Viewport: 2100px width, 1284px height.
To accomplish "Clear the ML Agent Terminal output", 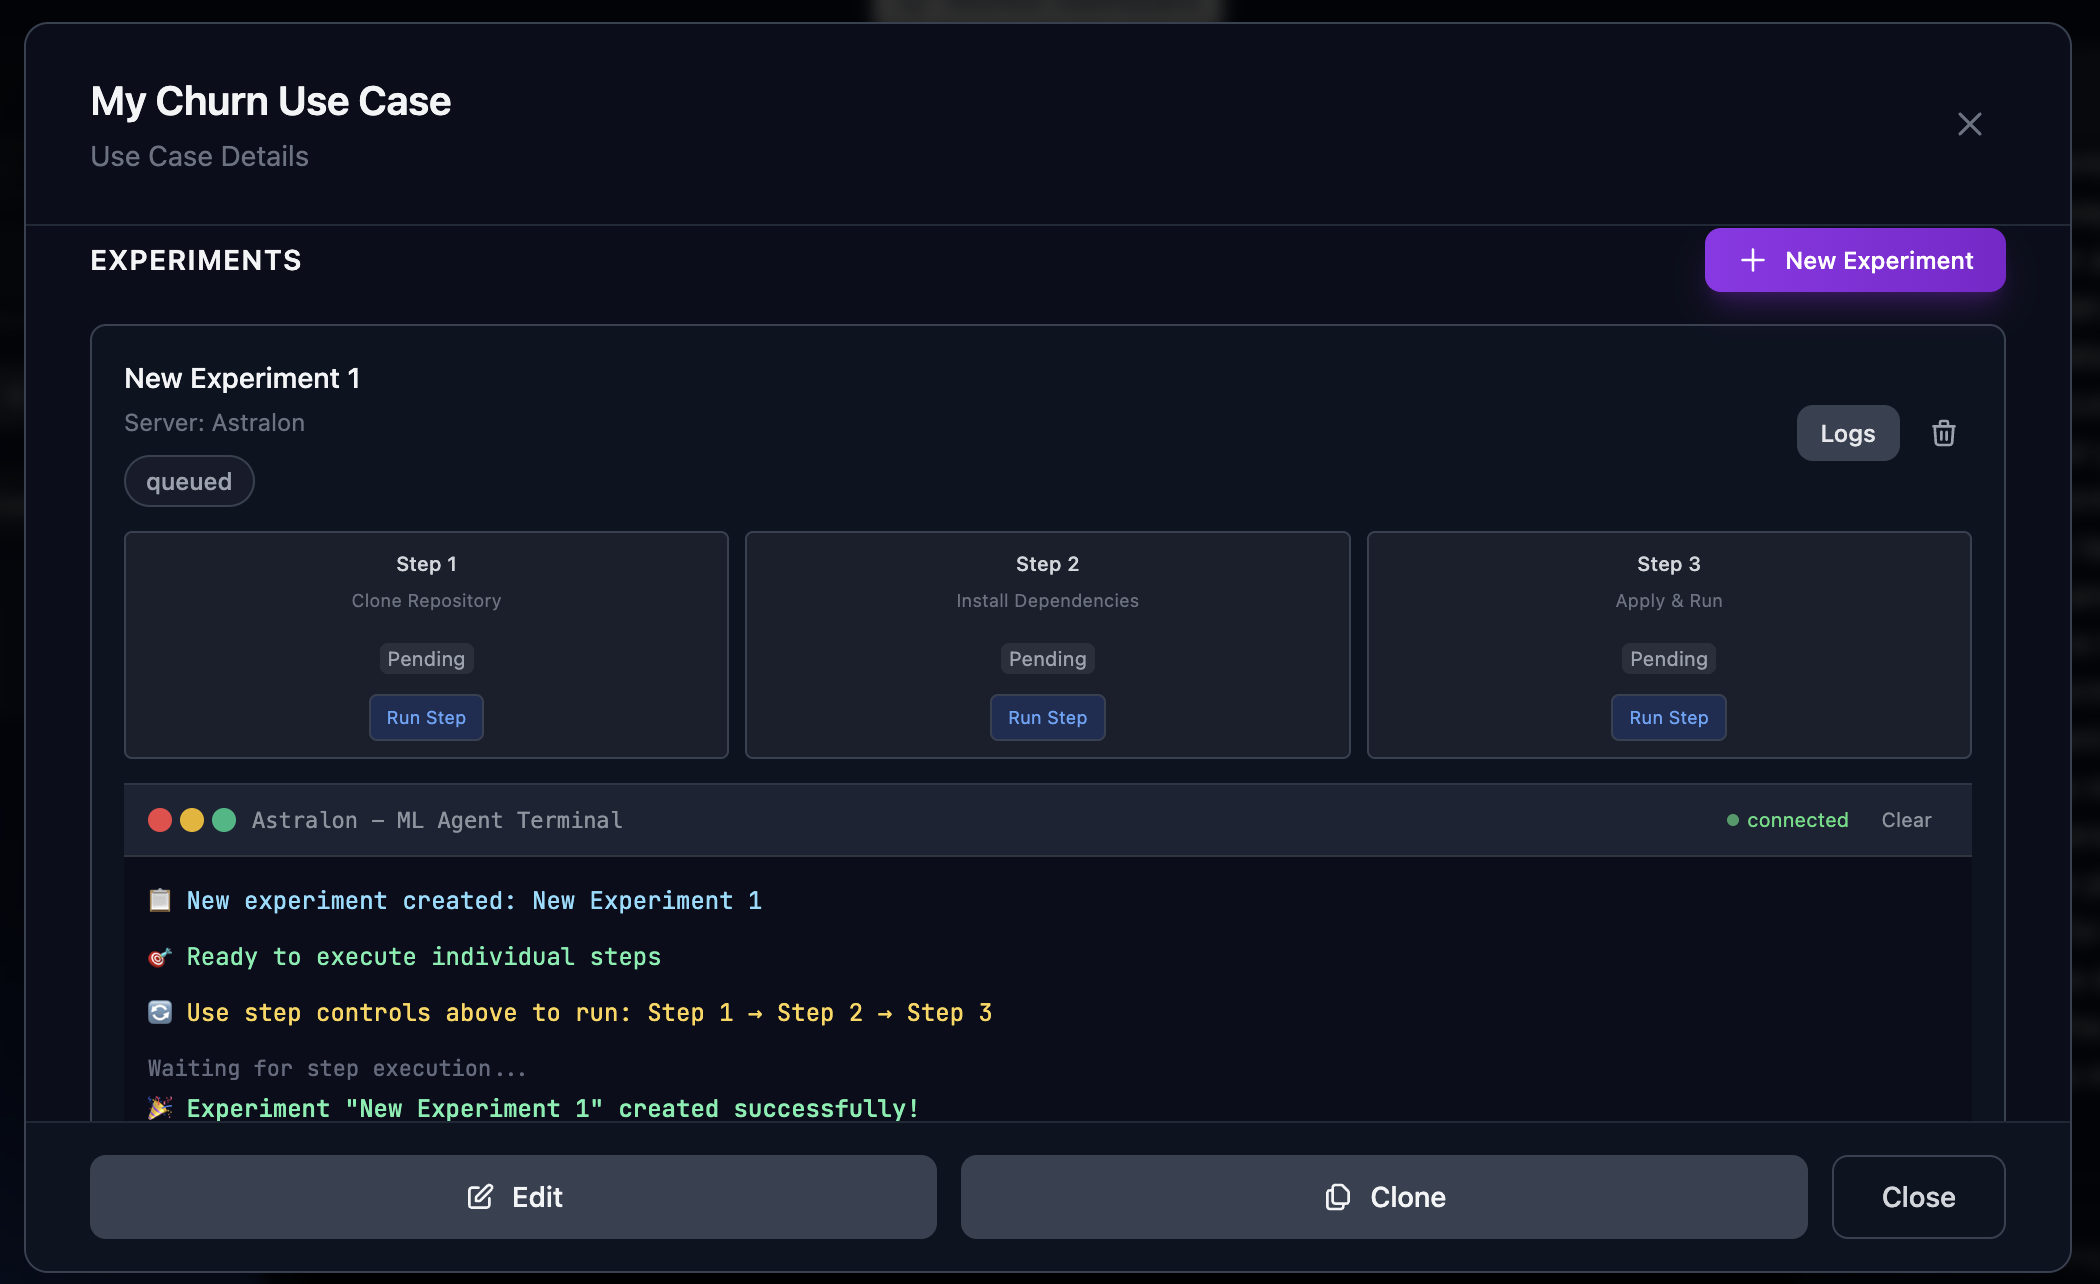I will (x=1906, y=820).
